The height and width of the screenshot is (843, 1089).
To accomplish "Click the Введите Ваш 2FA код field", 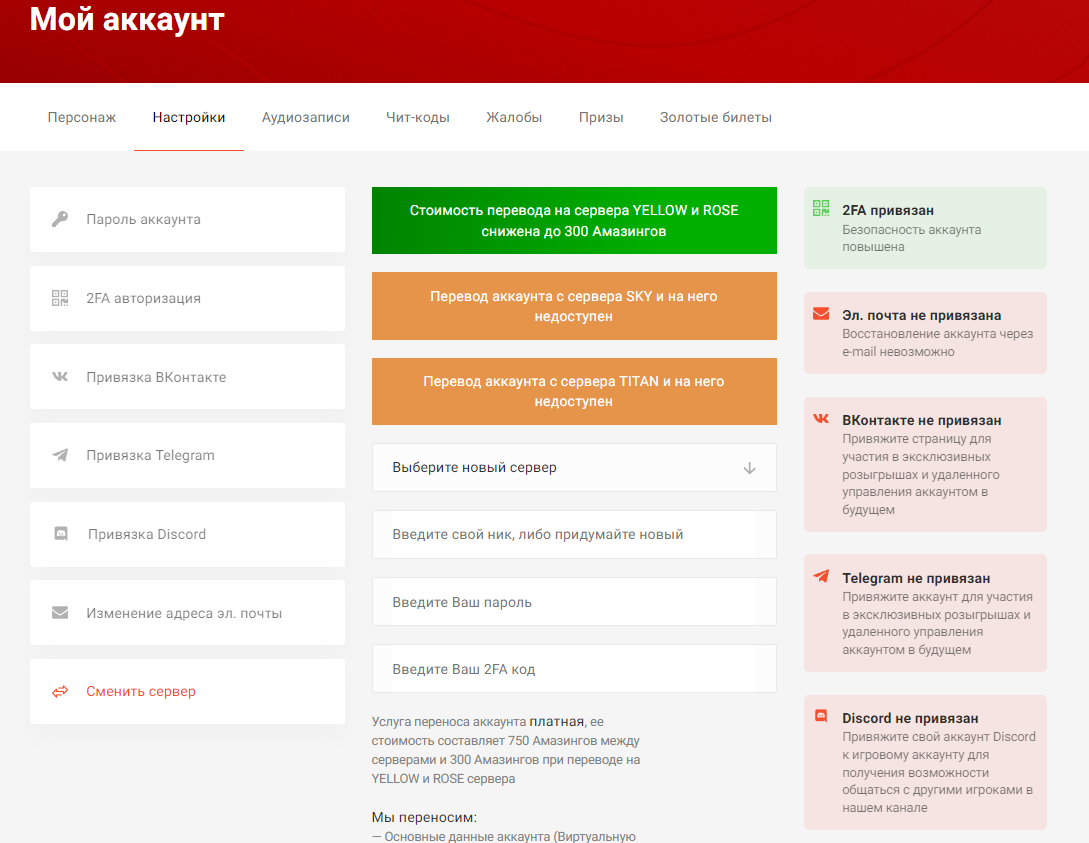I will [574, 669].
